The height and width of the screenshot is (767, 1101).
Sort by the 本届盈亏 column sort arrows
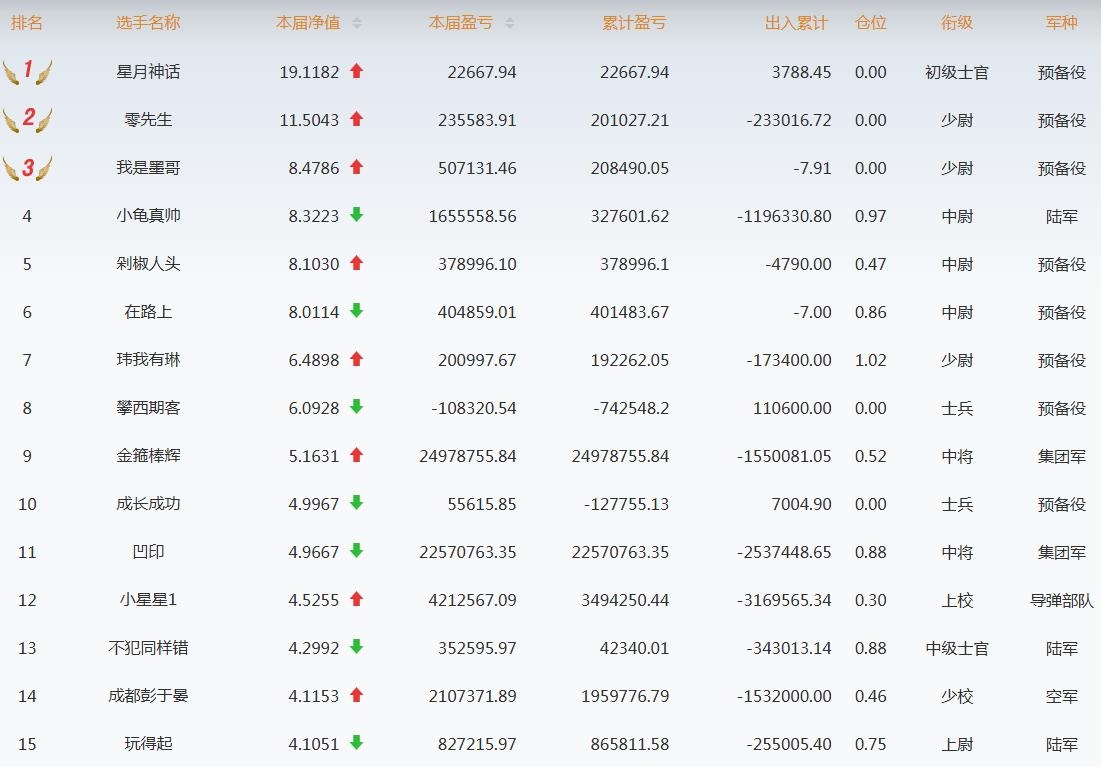pos(510,23)
